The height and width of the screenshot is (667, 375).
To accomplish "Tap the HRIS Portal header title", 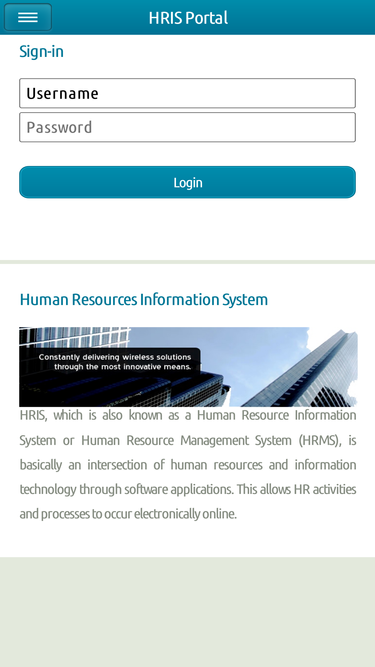I will tap(188, 18).
